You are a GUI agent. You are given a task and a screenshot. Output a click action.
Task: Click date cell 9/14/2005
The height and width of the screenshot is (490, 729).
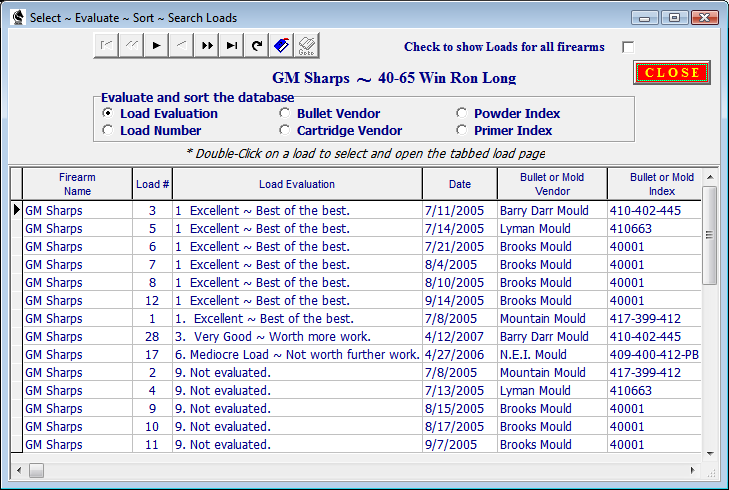pyautogui.click(x=460, y=300)
